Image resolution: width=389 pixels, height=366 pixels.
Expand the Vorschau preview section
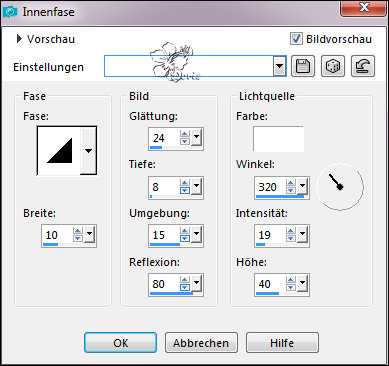[19, 39]
